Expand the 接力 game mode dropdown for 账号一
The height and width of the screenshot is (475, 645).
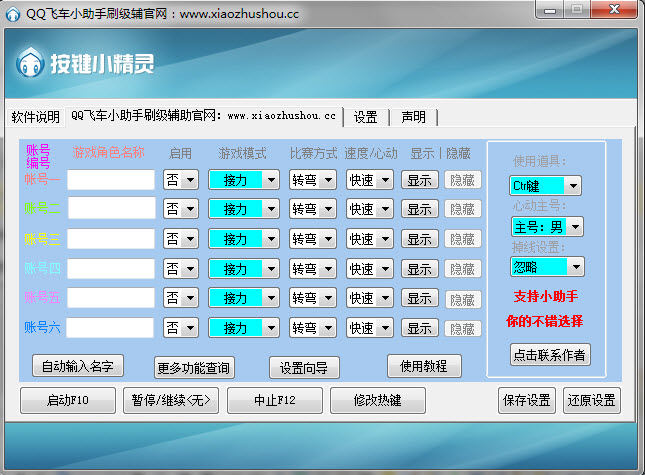coord(244,180)
